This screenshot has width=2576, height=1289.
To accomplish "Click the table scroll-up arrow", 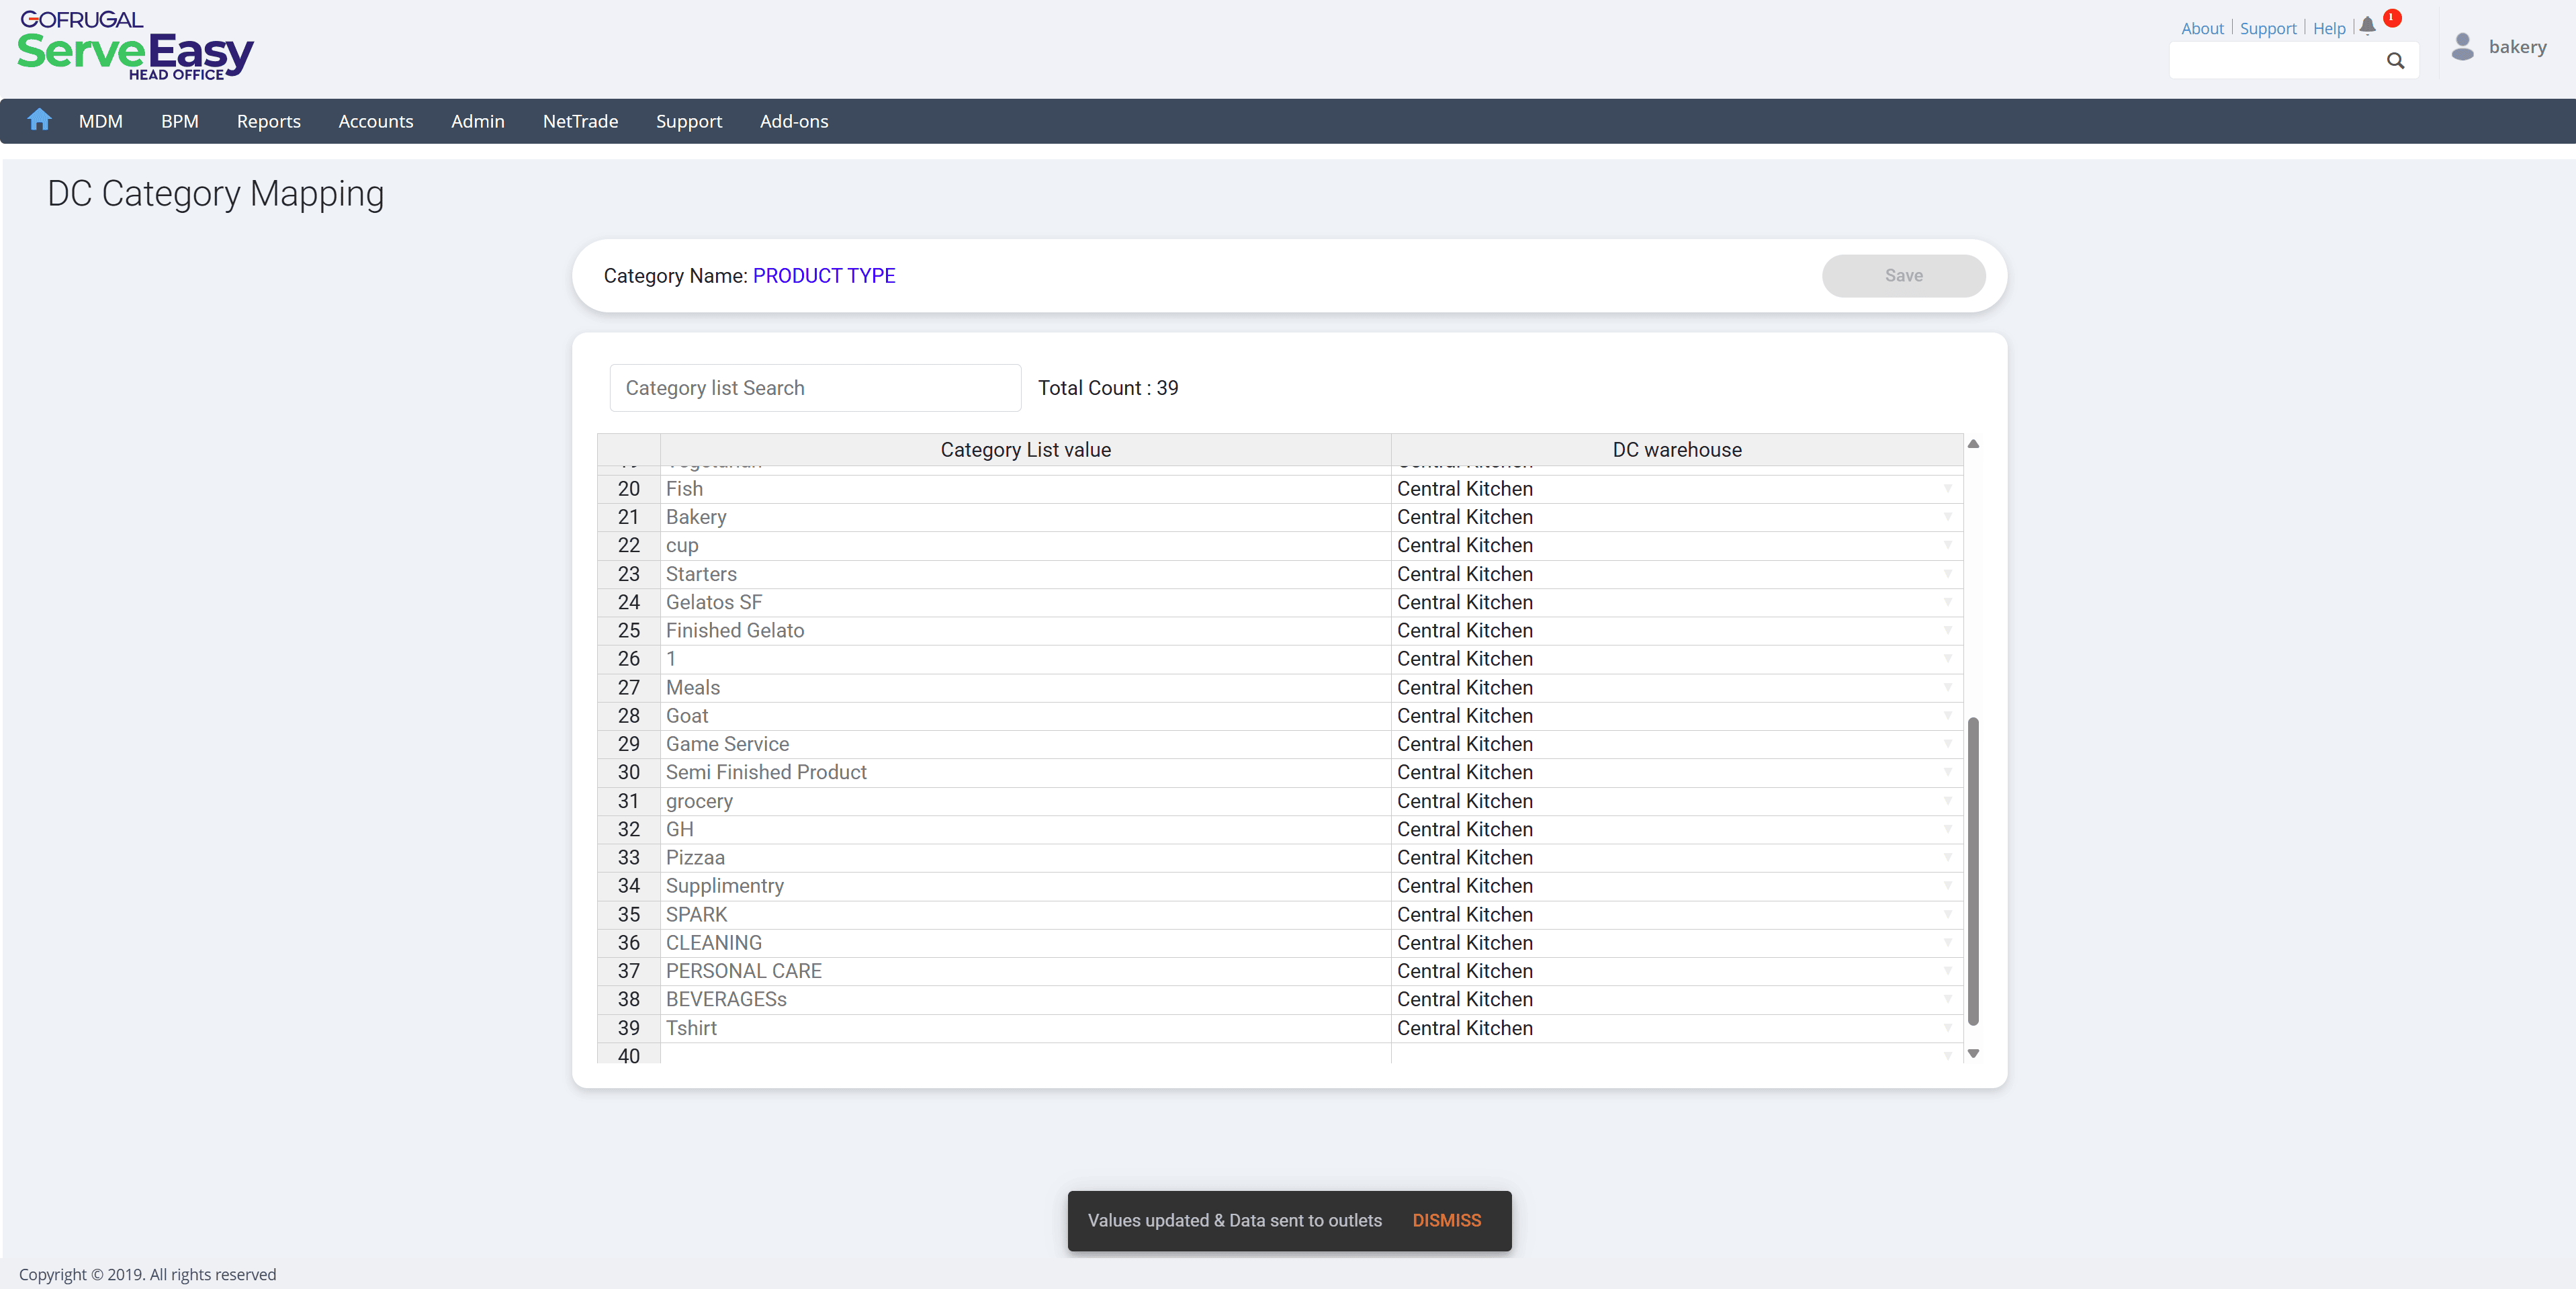I will (1973, 444).
